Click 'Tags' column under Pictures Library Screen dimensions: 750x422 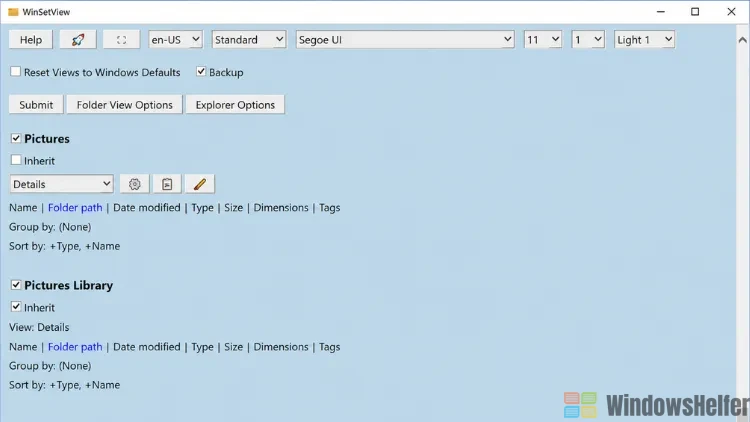point(330,347)
